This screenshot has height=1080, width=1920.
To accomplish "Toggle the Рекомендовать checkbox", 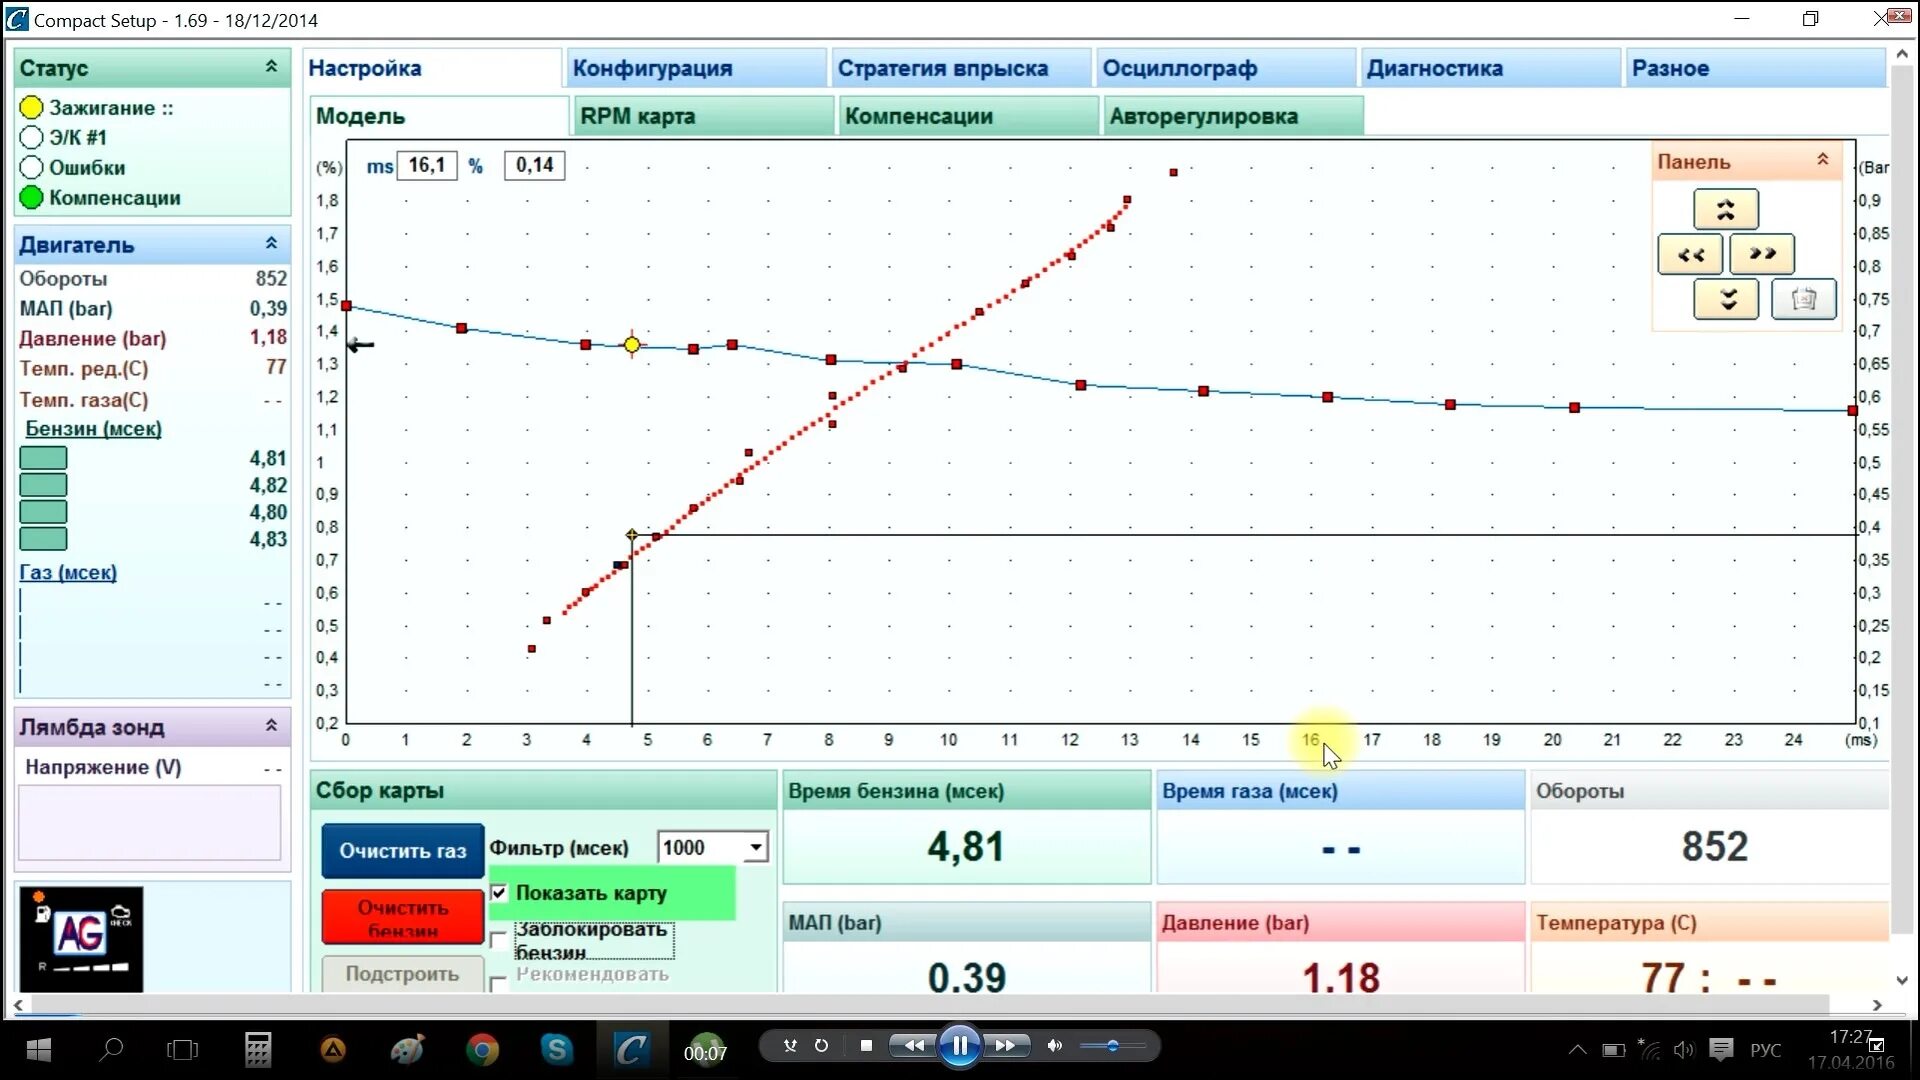I will click(x=499, y=983).
